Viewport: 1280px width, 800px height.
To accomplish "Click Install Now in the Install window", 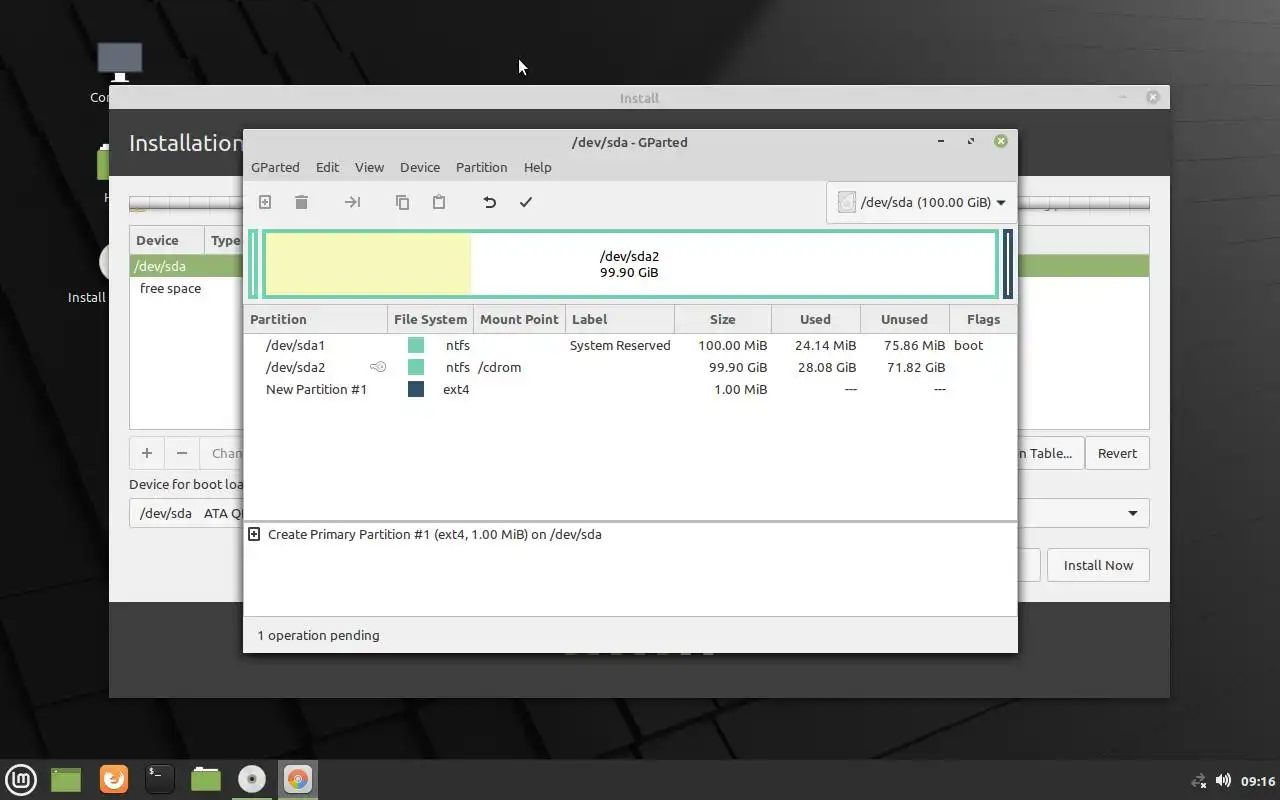I will tap(1098, 565).
